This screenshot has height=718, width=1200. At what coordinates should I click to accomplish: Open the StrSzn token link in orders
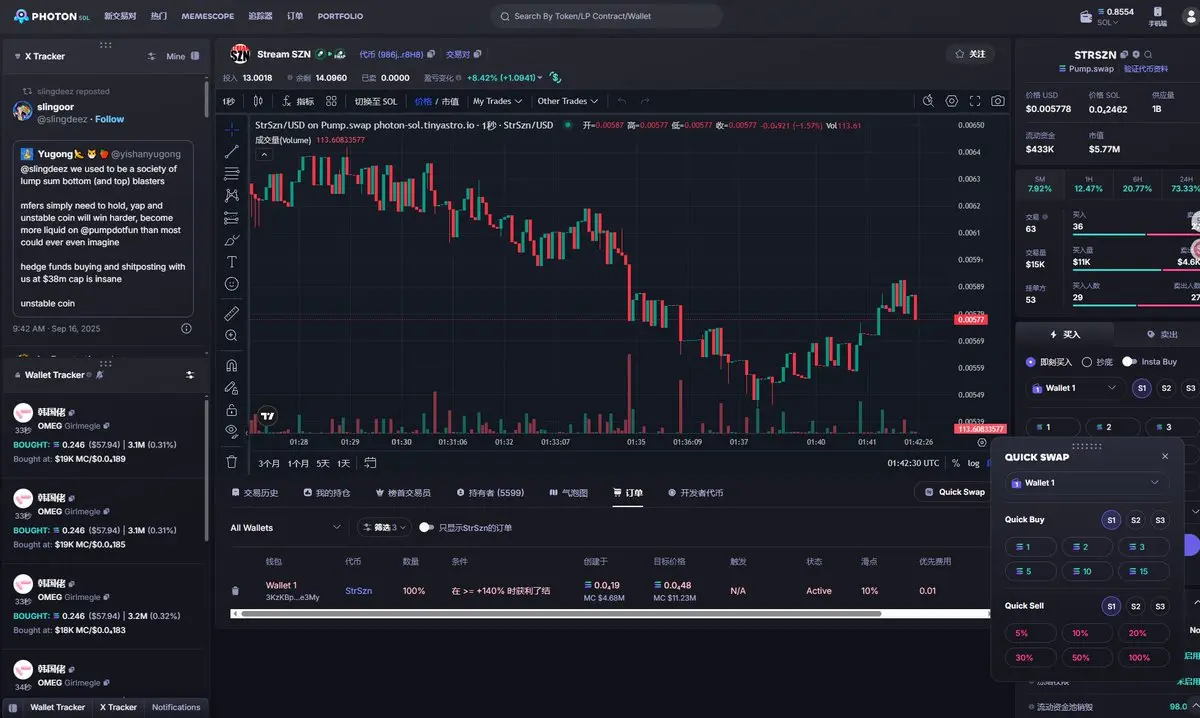pyautogui.click(x=358, y=591)
